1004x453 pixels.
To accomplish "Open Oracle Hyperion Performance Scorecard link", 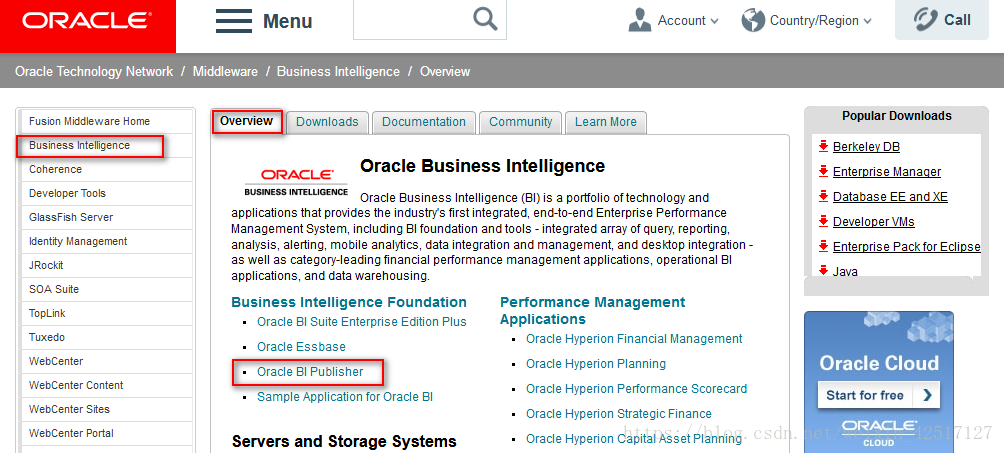I will click(x=636, y=388).
